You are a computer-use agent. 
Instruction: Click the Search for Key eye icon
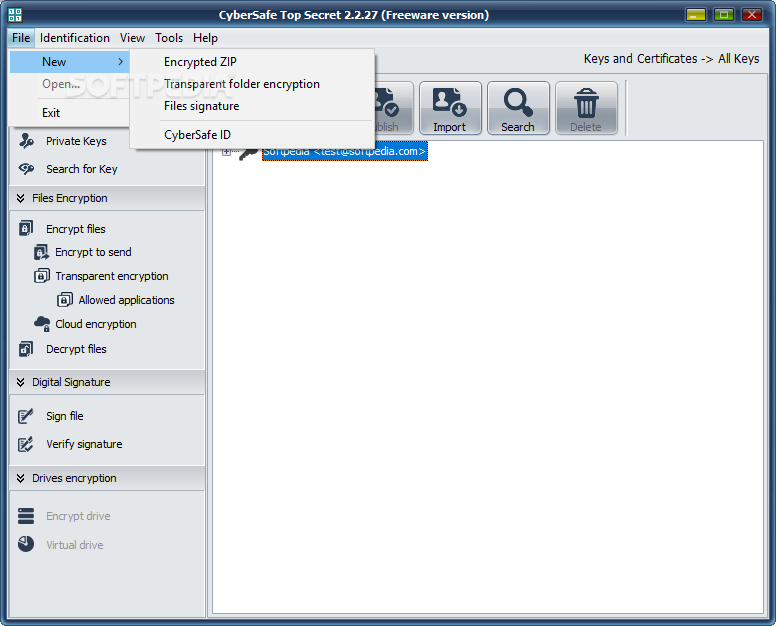(26, 169)
